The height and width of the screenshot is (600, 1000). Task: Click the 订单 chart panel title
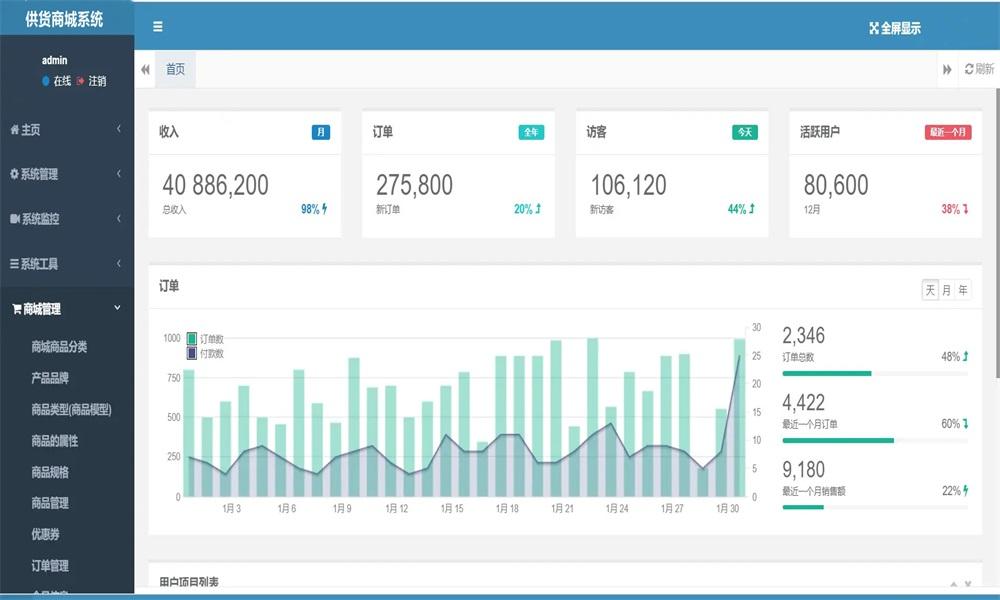[169, 286]
